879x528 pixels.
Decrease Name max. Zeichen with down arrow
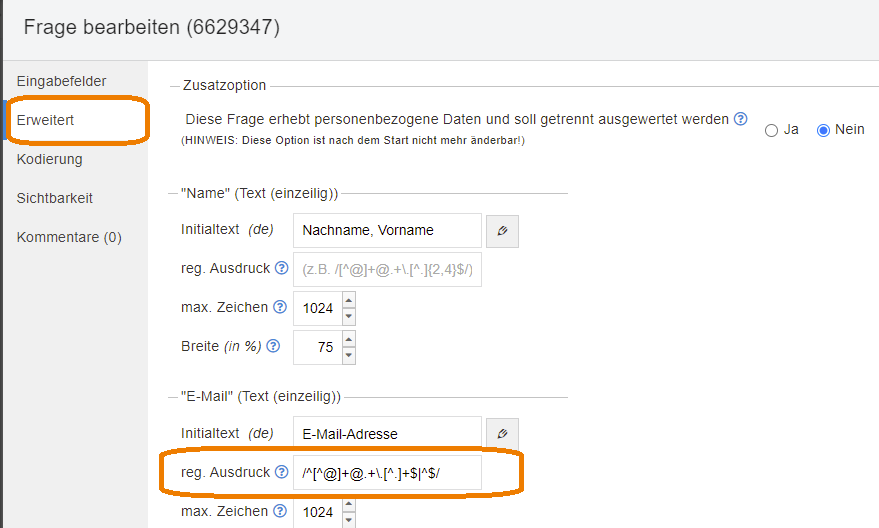click(x=348, y=316)
